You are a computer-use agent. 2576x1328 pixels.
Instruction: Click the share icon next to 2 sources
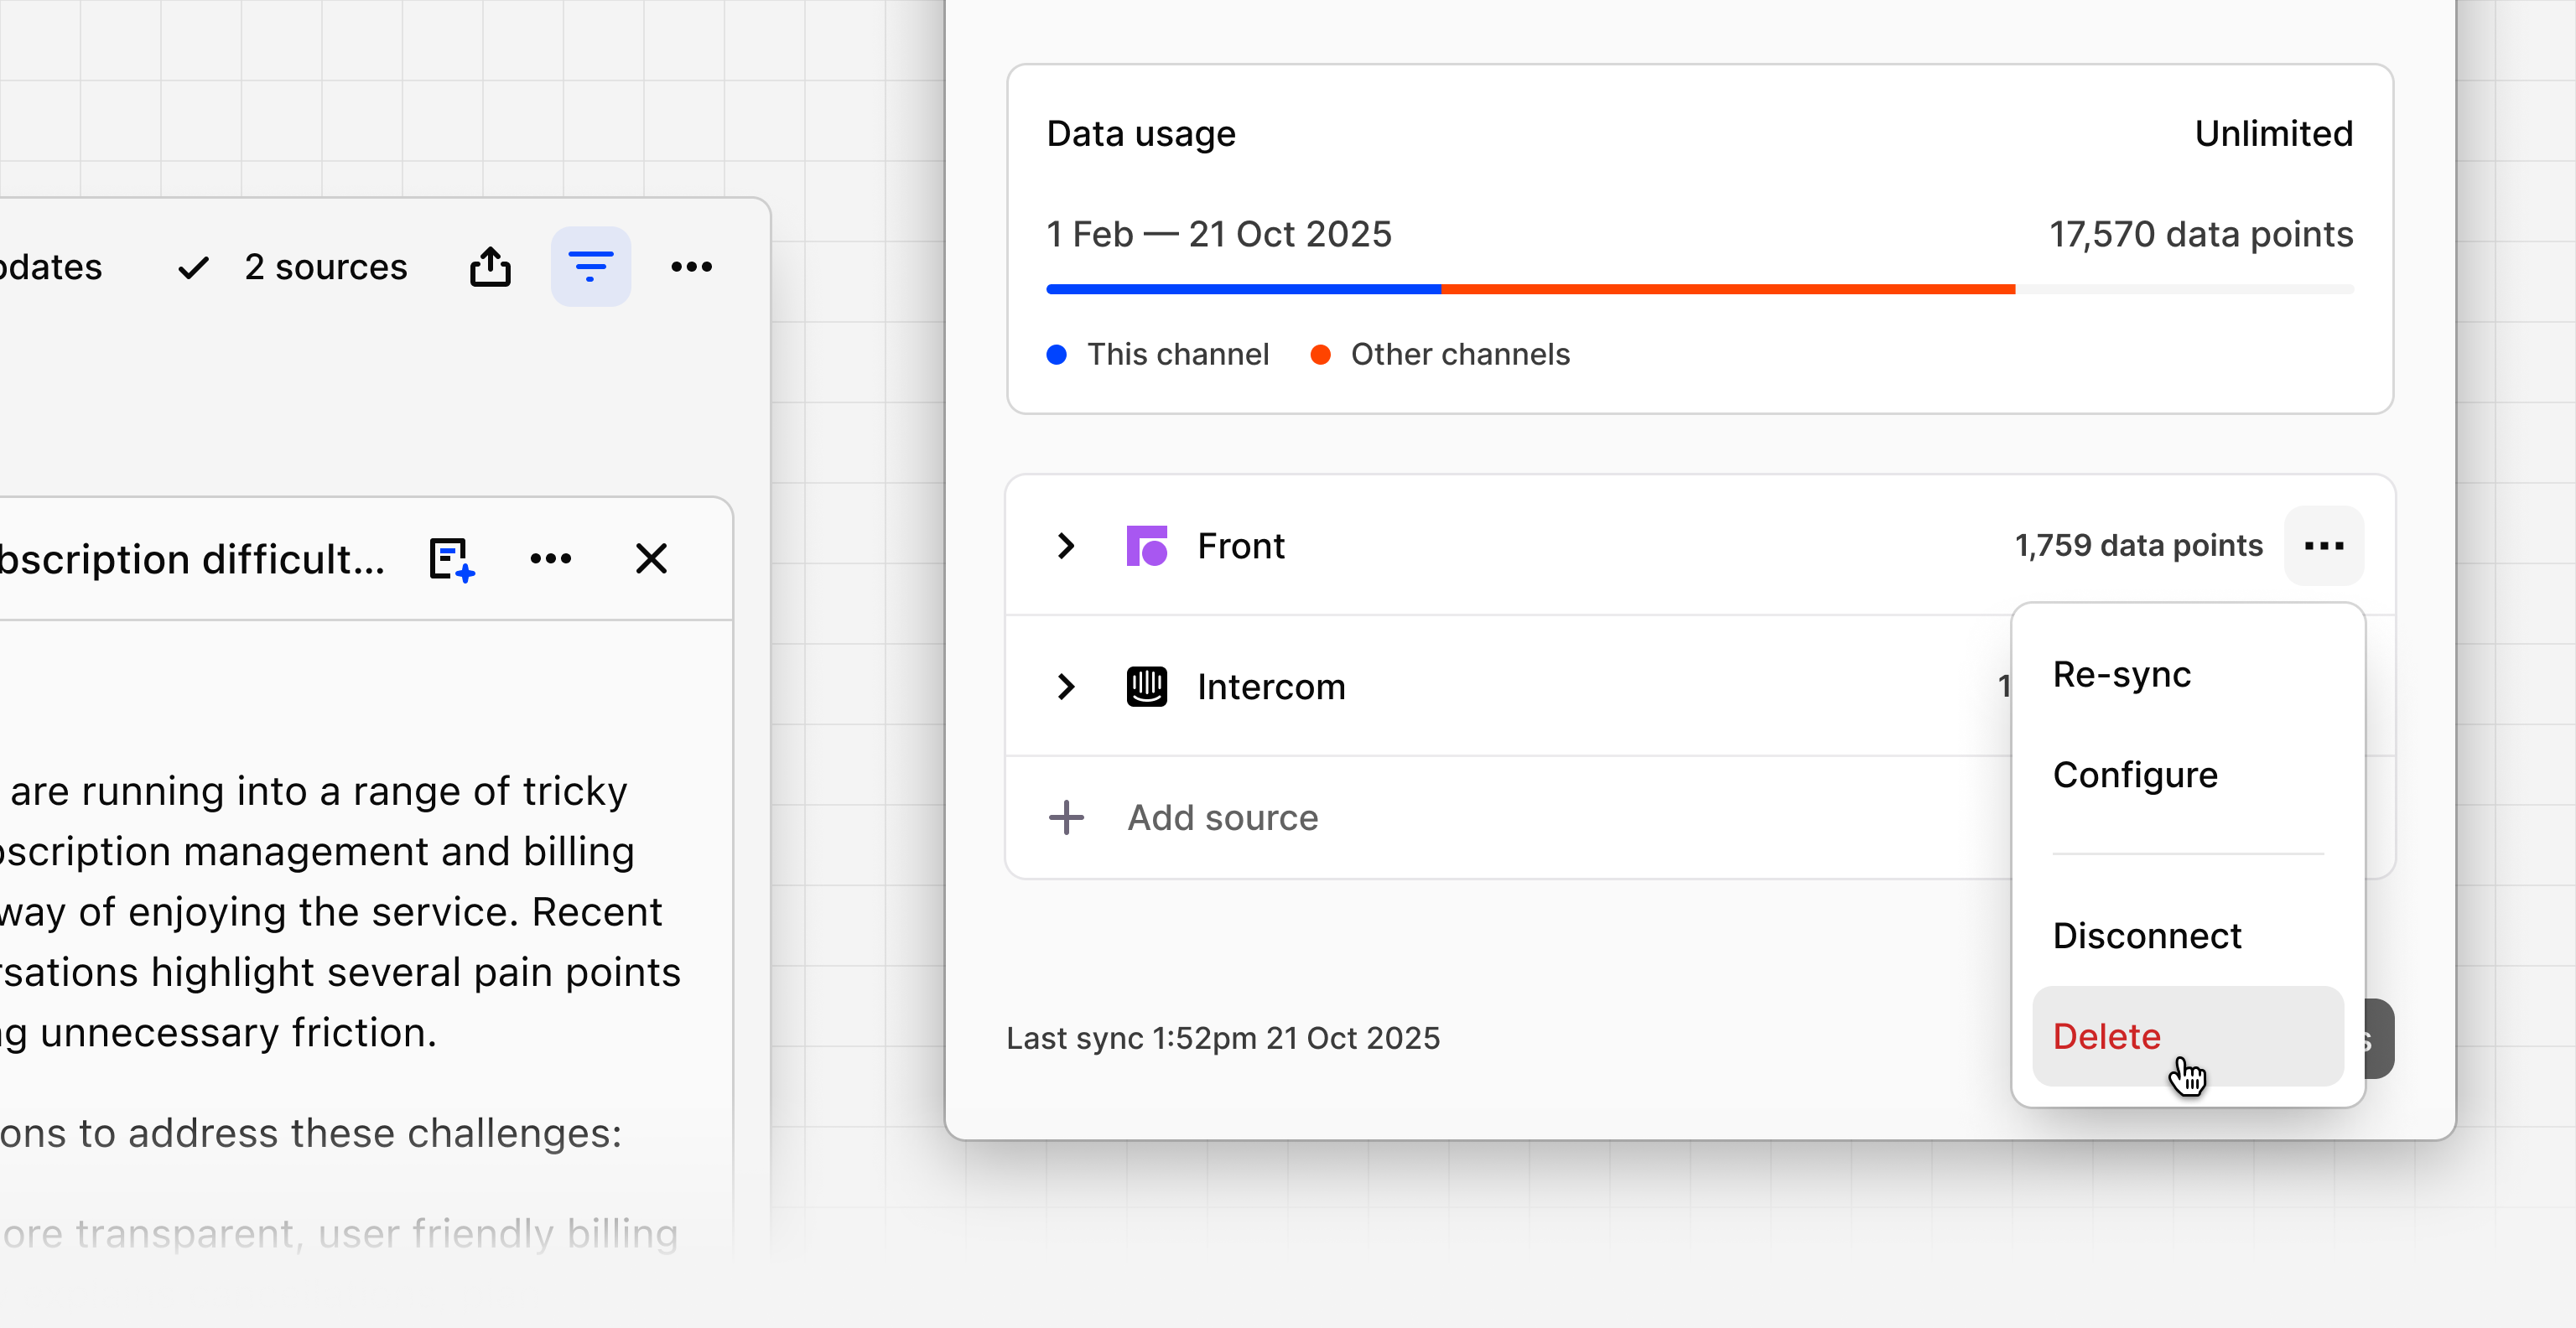pyautogui.click(x=490, y=266)
